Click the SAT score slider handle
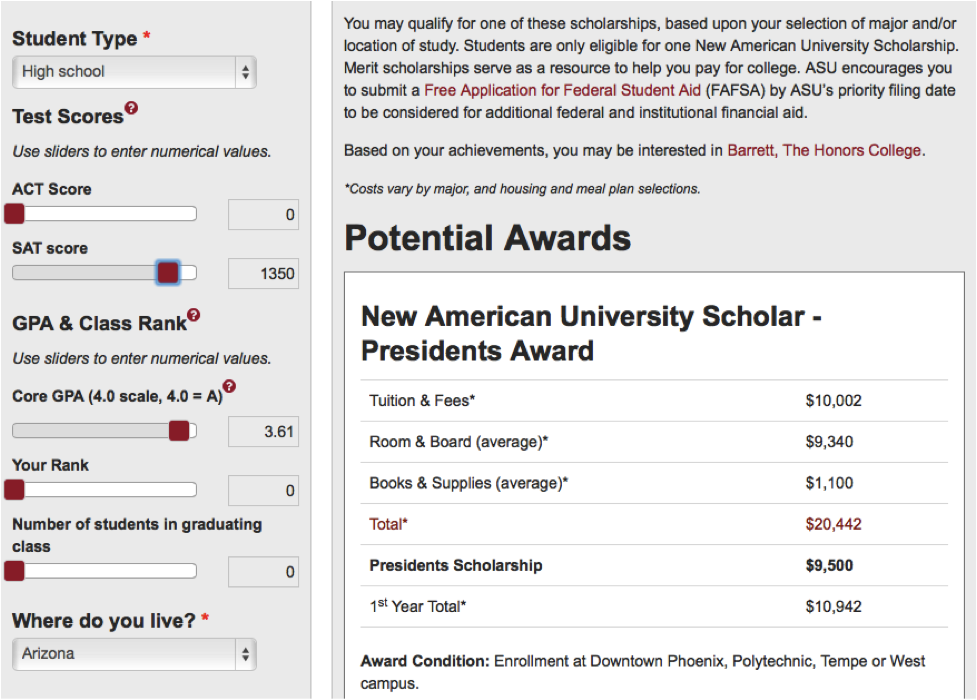This screenshot has width=977, height=700. [168, 272]
